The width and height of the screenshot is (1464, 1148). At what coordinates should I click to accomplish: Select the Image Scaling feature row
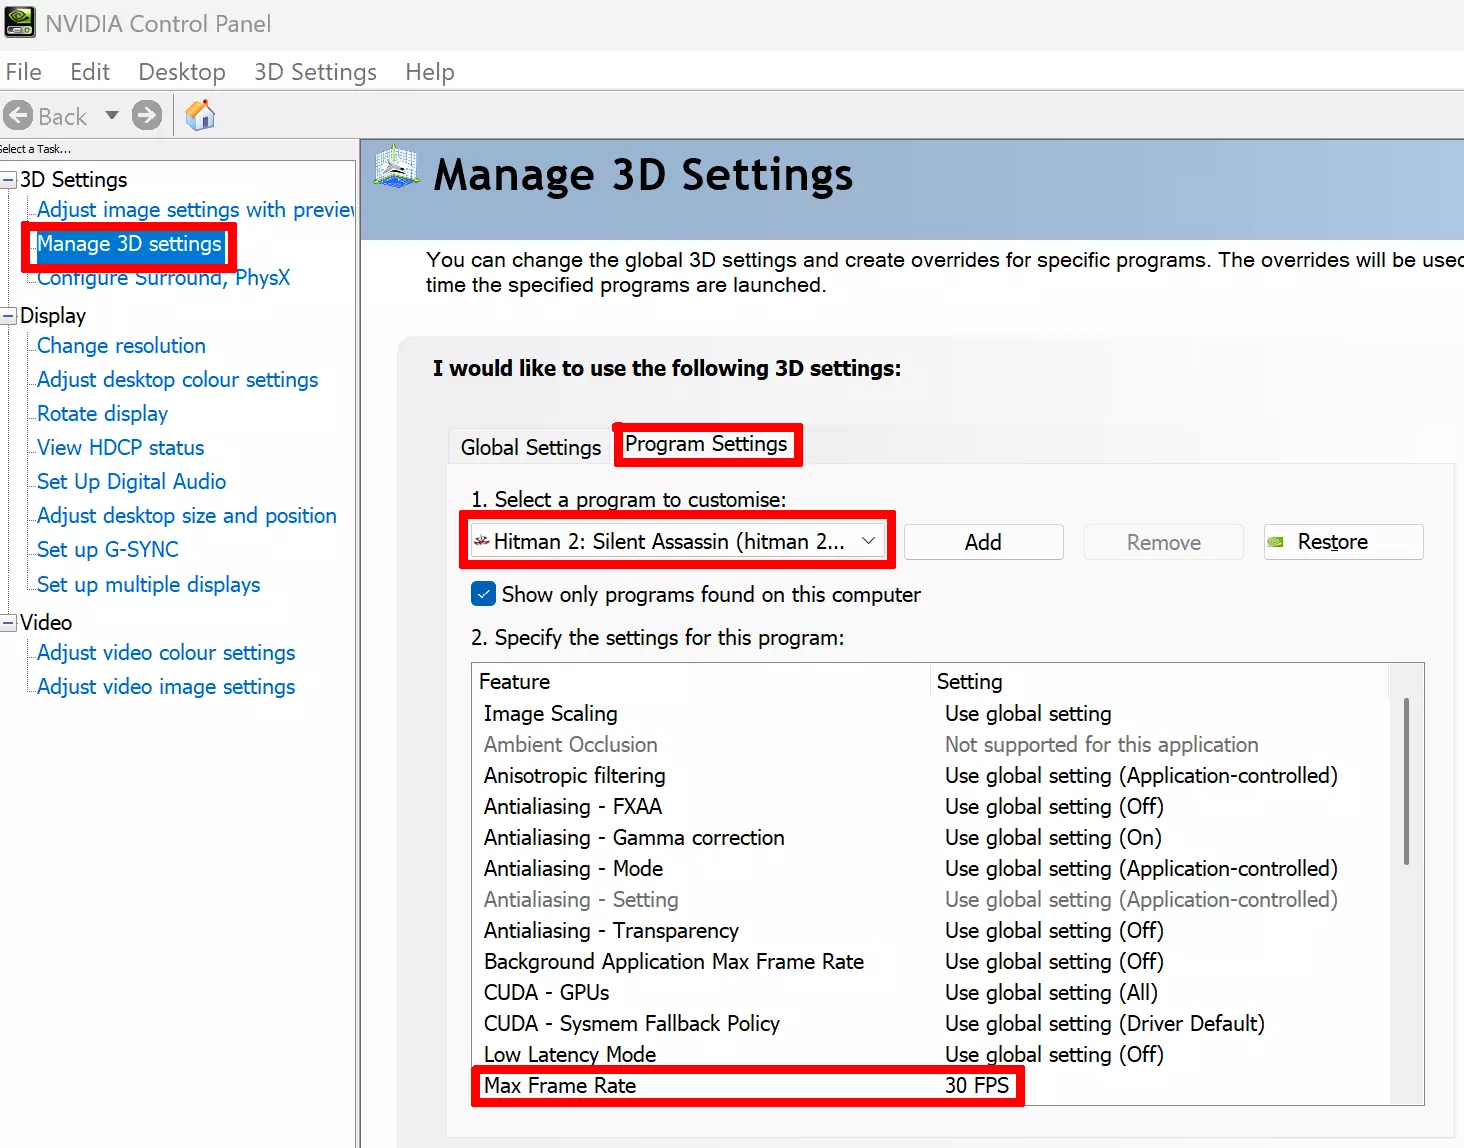(930, 714)
